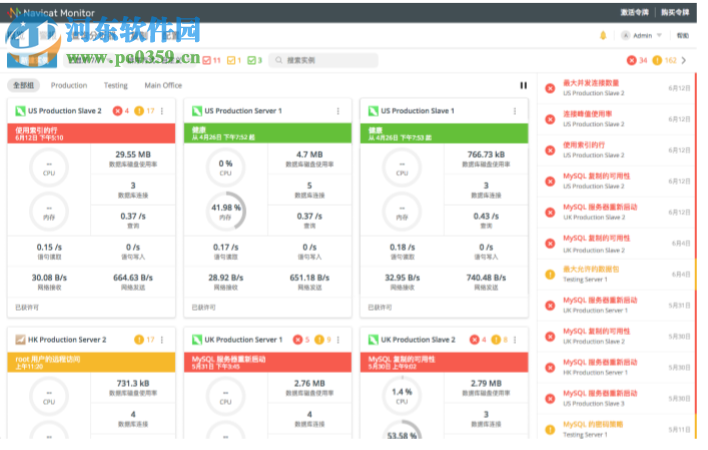Click the 766.73 kB disk usage value
Image resolution: width=708 pixels, height=450 pixels.
click(x=486, y=154)
